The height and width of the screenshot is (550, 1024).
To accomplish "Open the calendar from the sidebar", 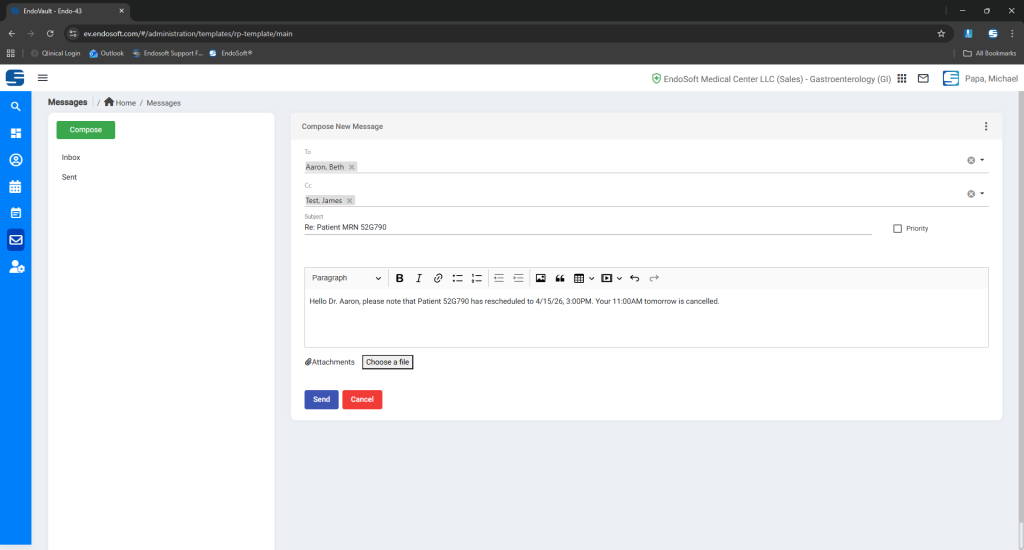I will (x=15, y=186).
